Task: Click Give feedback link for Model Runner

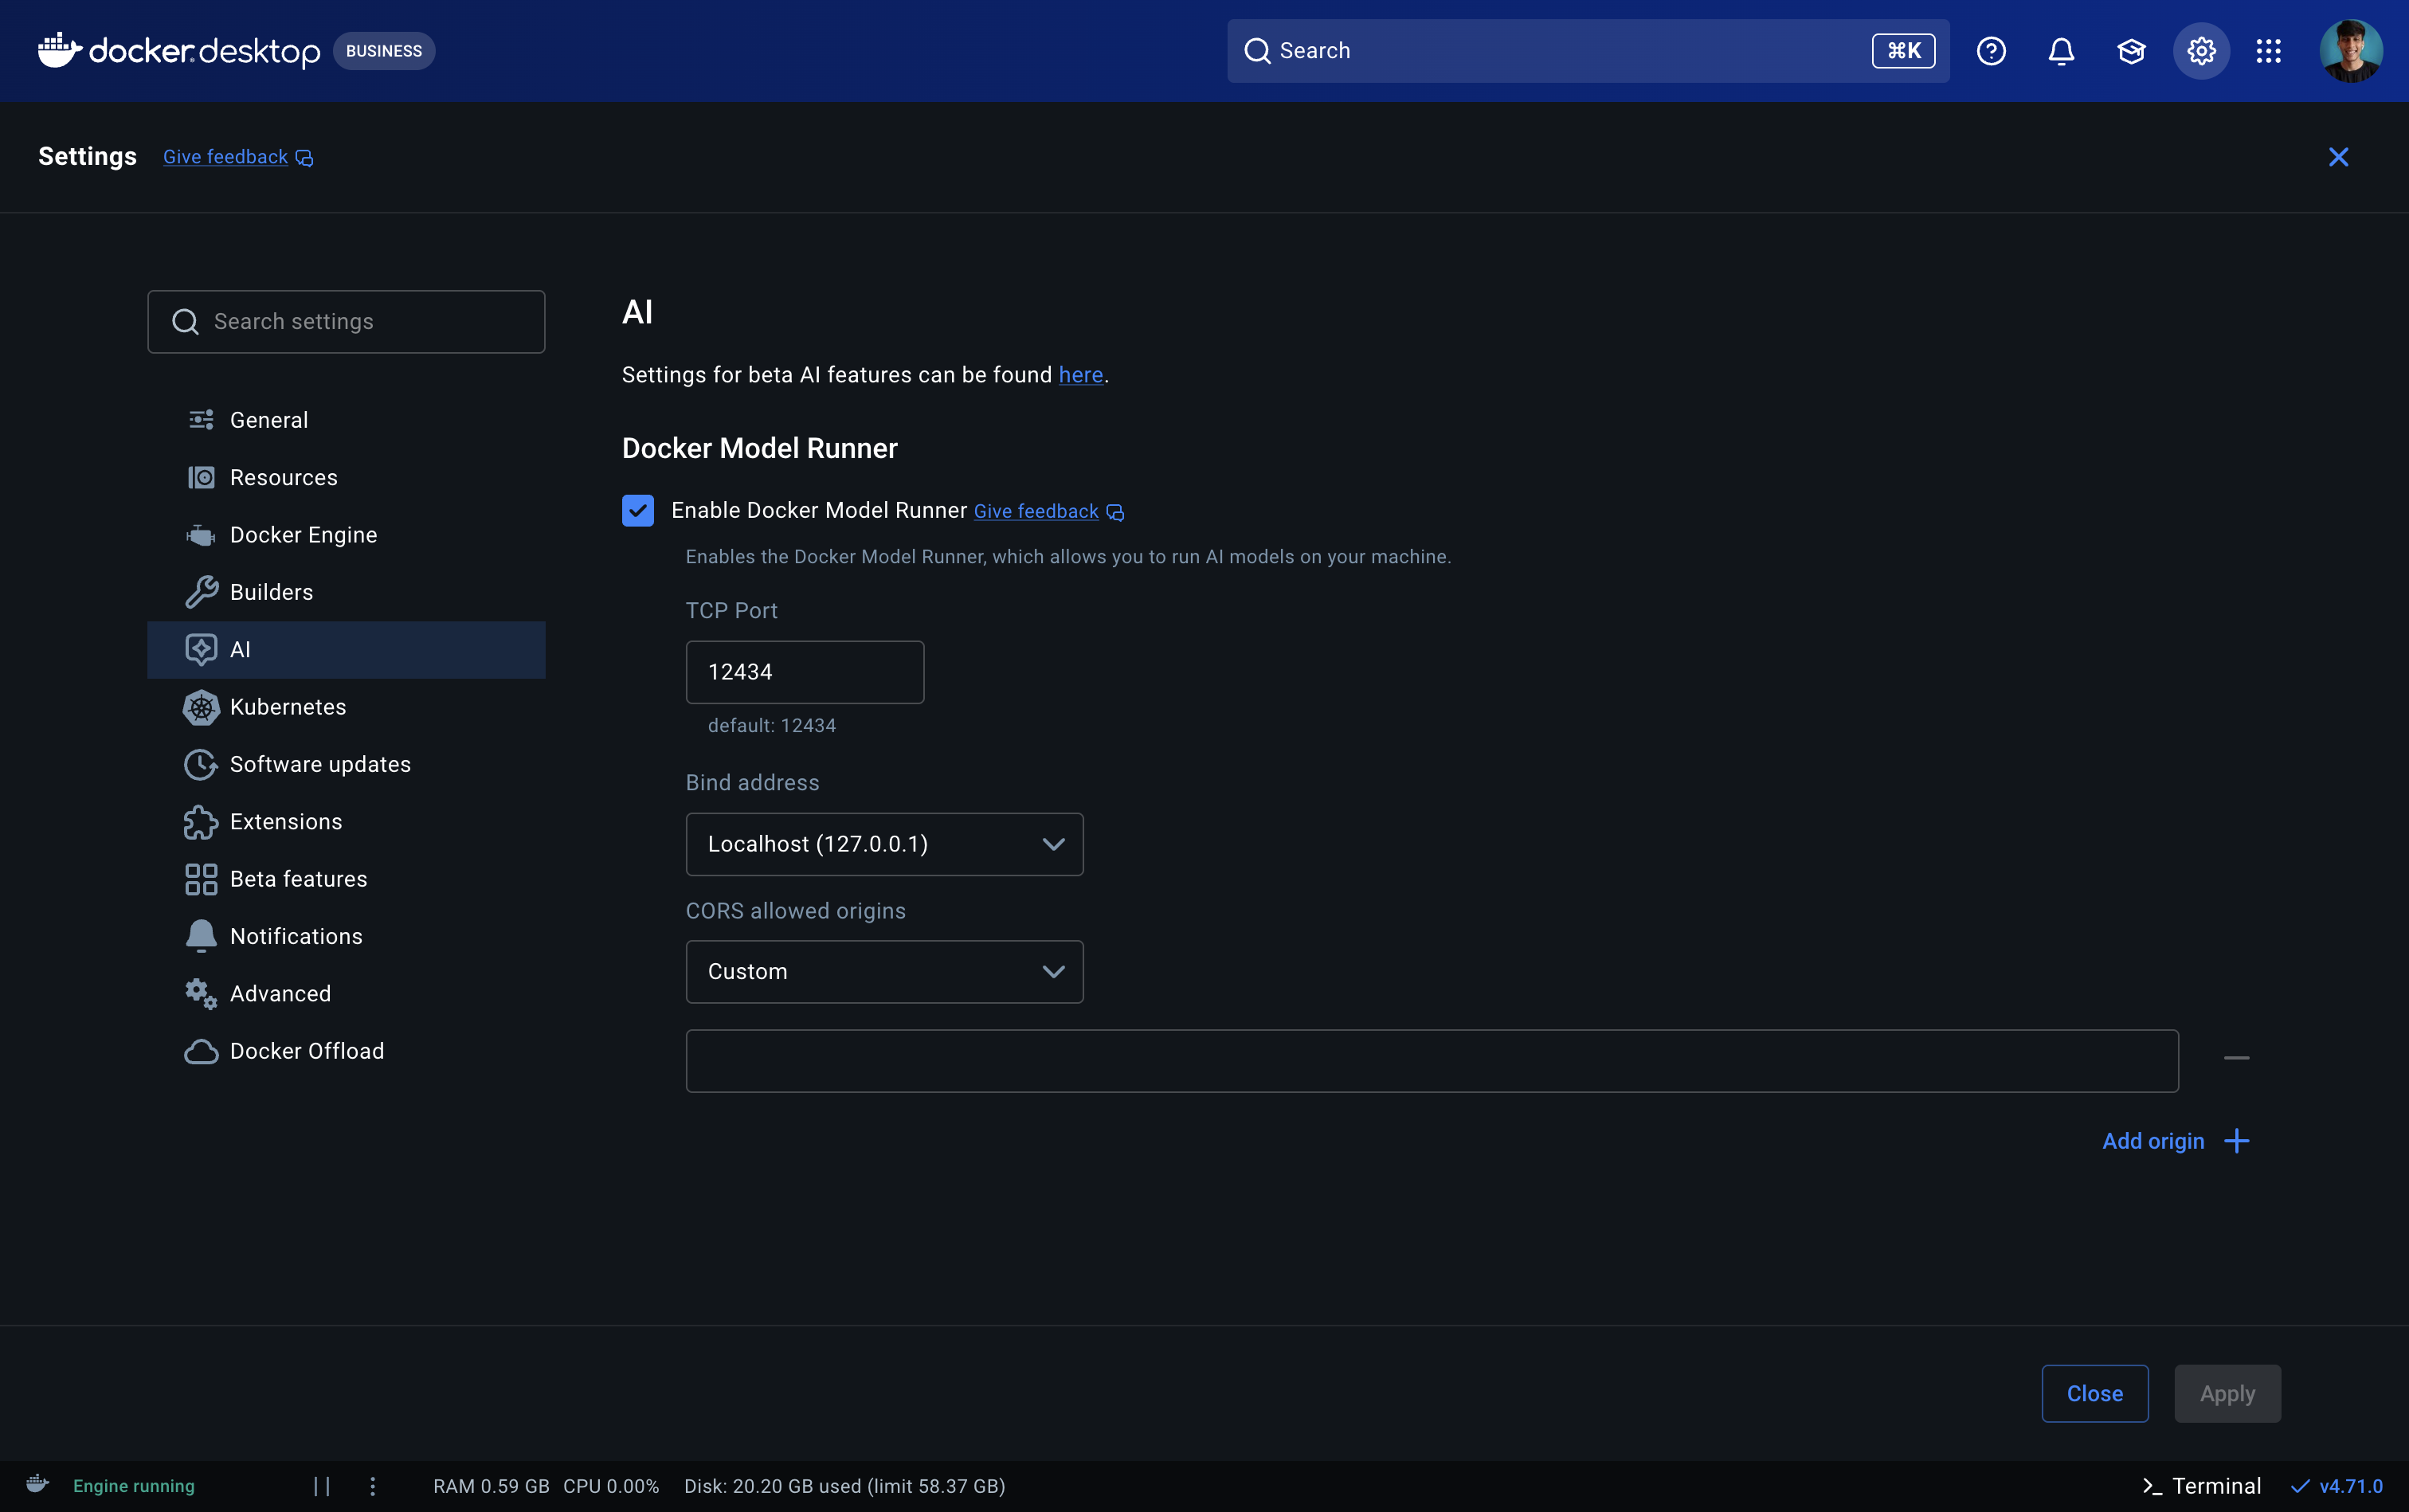Action: coord(1036,512)
